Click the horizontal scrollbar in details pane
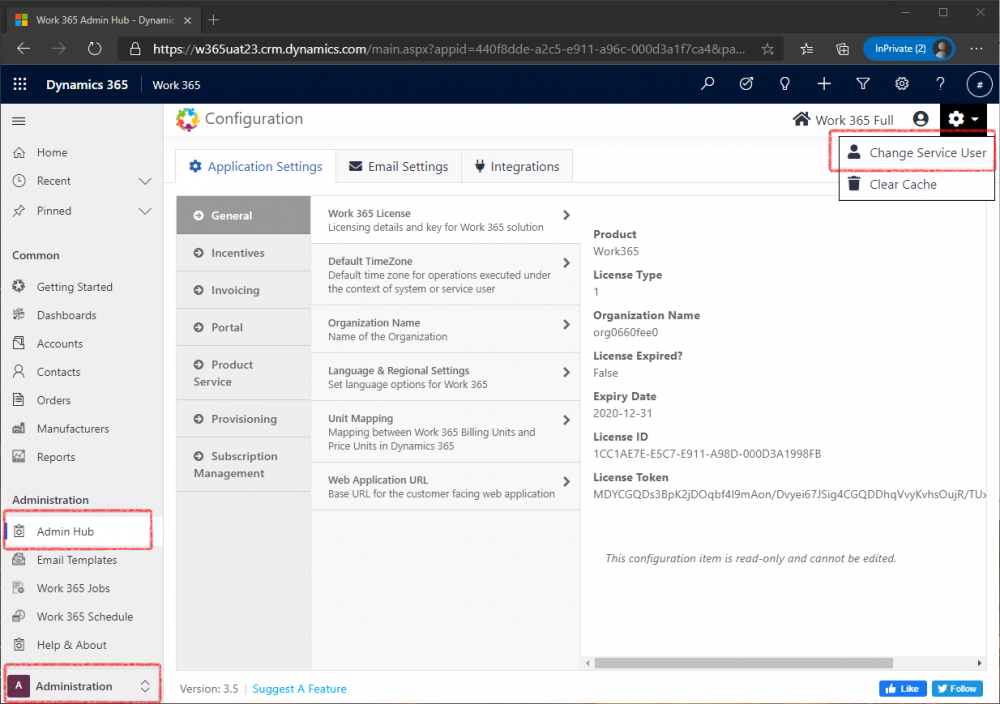Image resolution: width=1000 pixels, height=704 pixels. click(x=743, y=663)
